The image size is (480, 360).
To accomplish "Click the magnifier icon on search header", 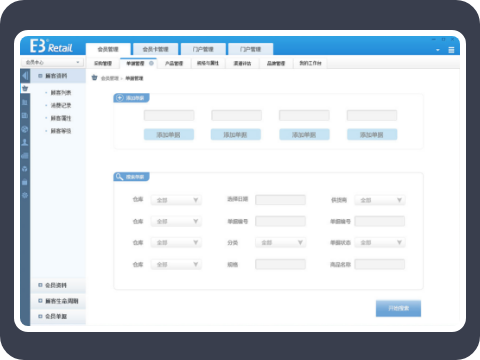I will (x=119, y=177).
